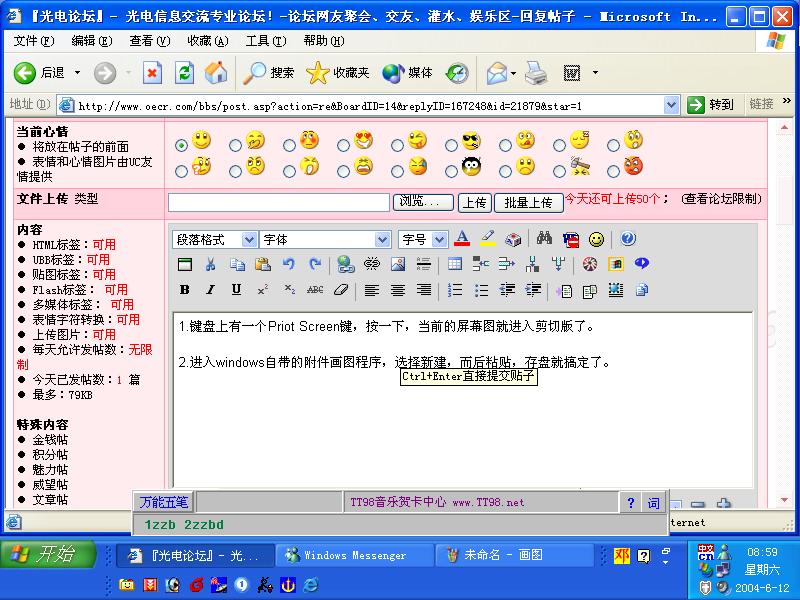The width and height of the screenshot is (800, 600).
Task: Remove link with the broken chain icon
Action: (x=372, y=264)
